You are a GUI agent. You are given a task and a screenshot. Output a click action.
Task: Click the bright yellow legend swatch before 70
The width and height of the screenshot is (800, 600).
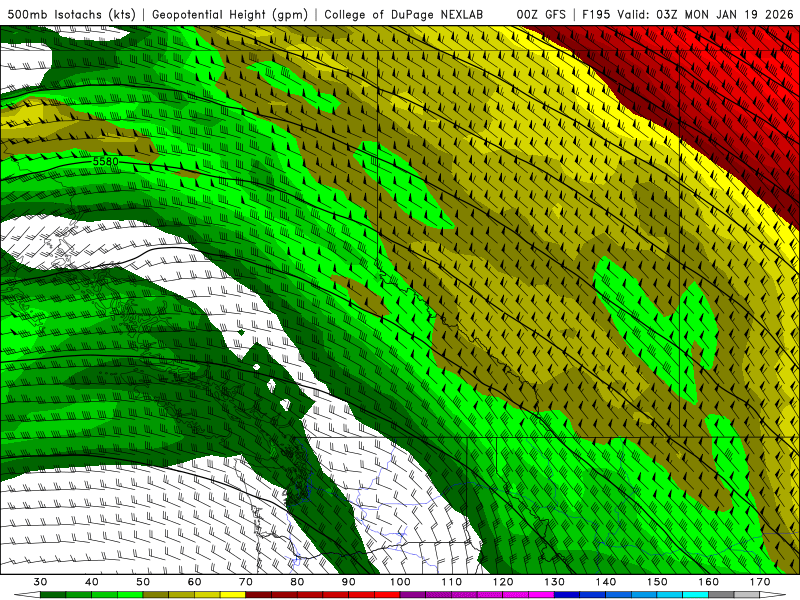(x=233, y=595)
